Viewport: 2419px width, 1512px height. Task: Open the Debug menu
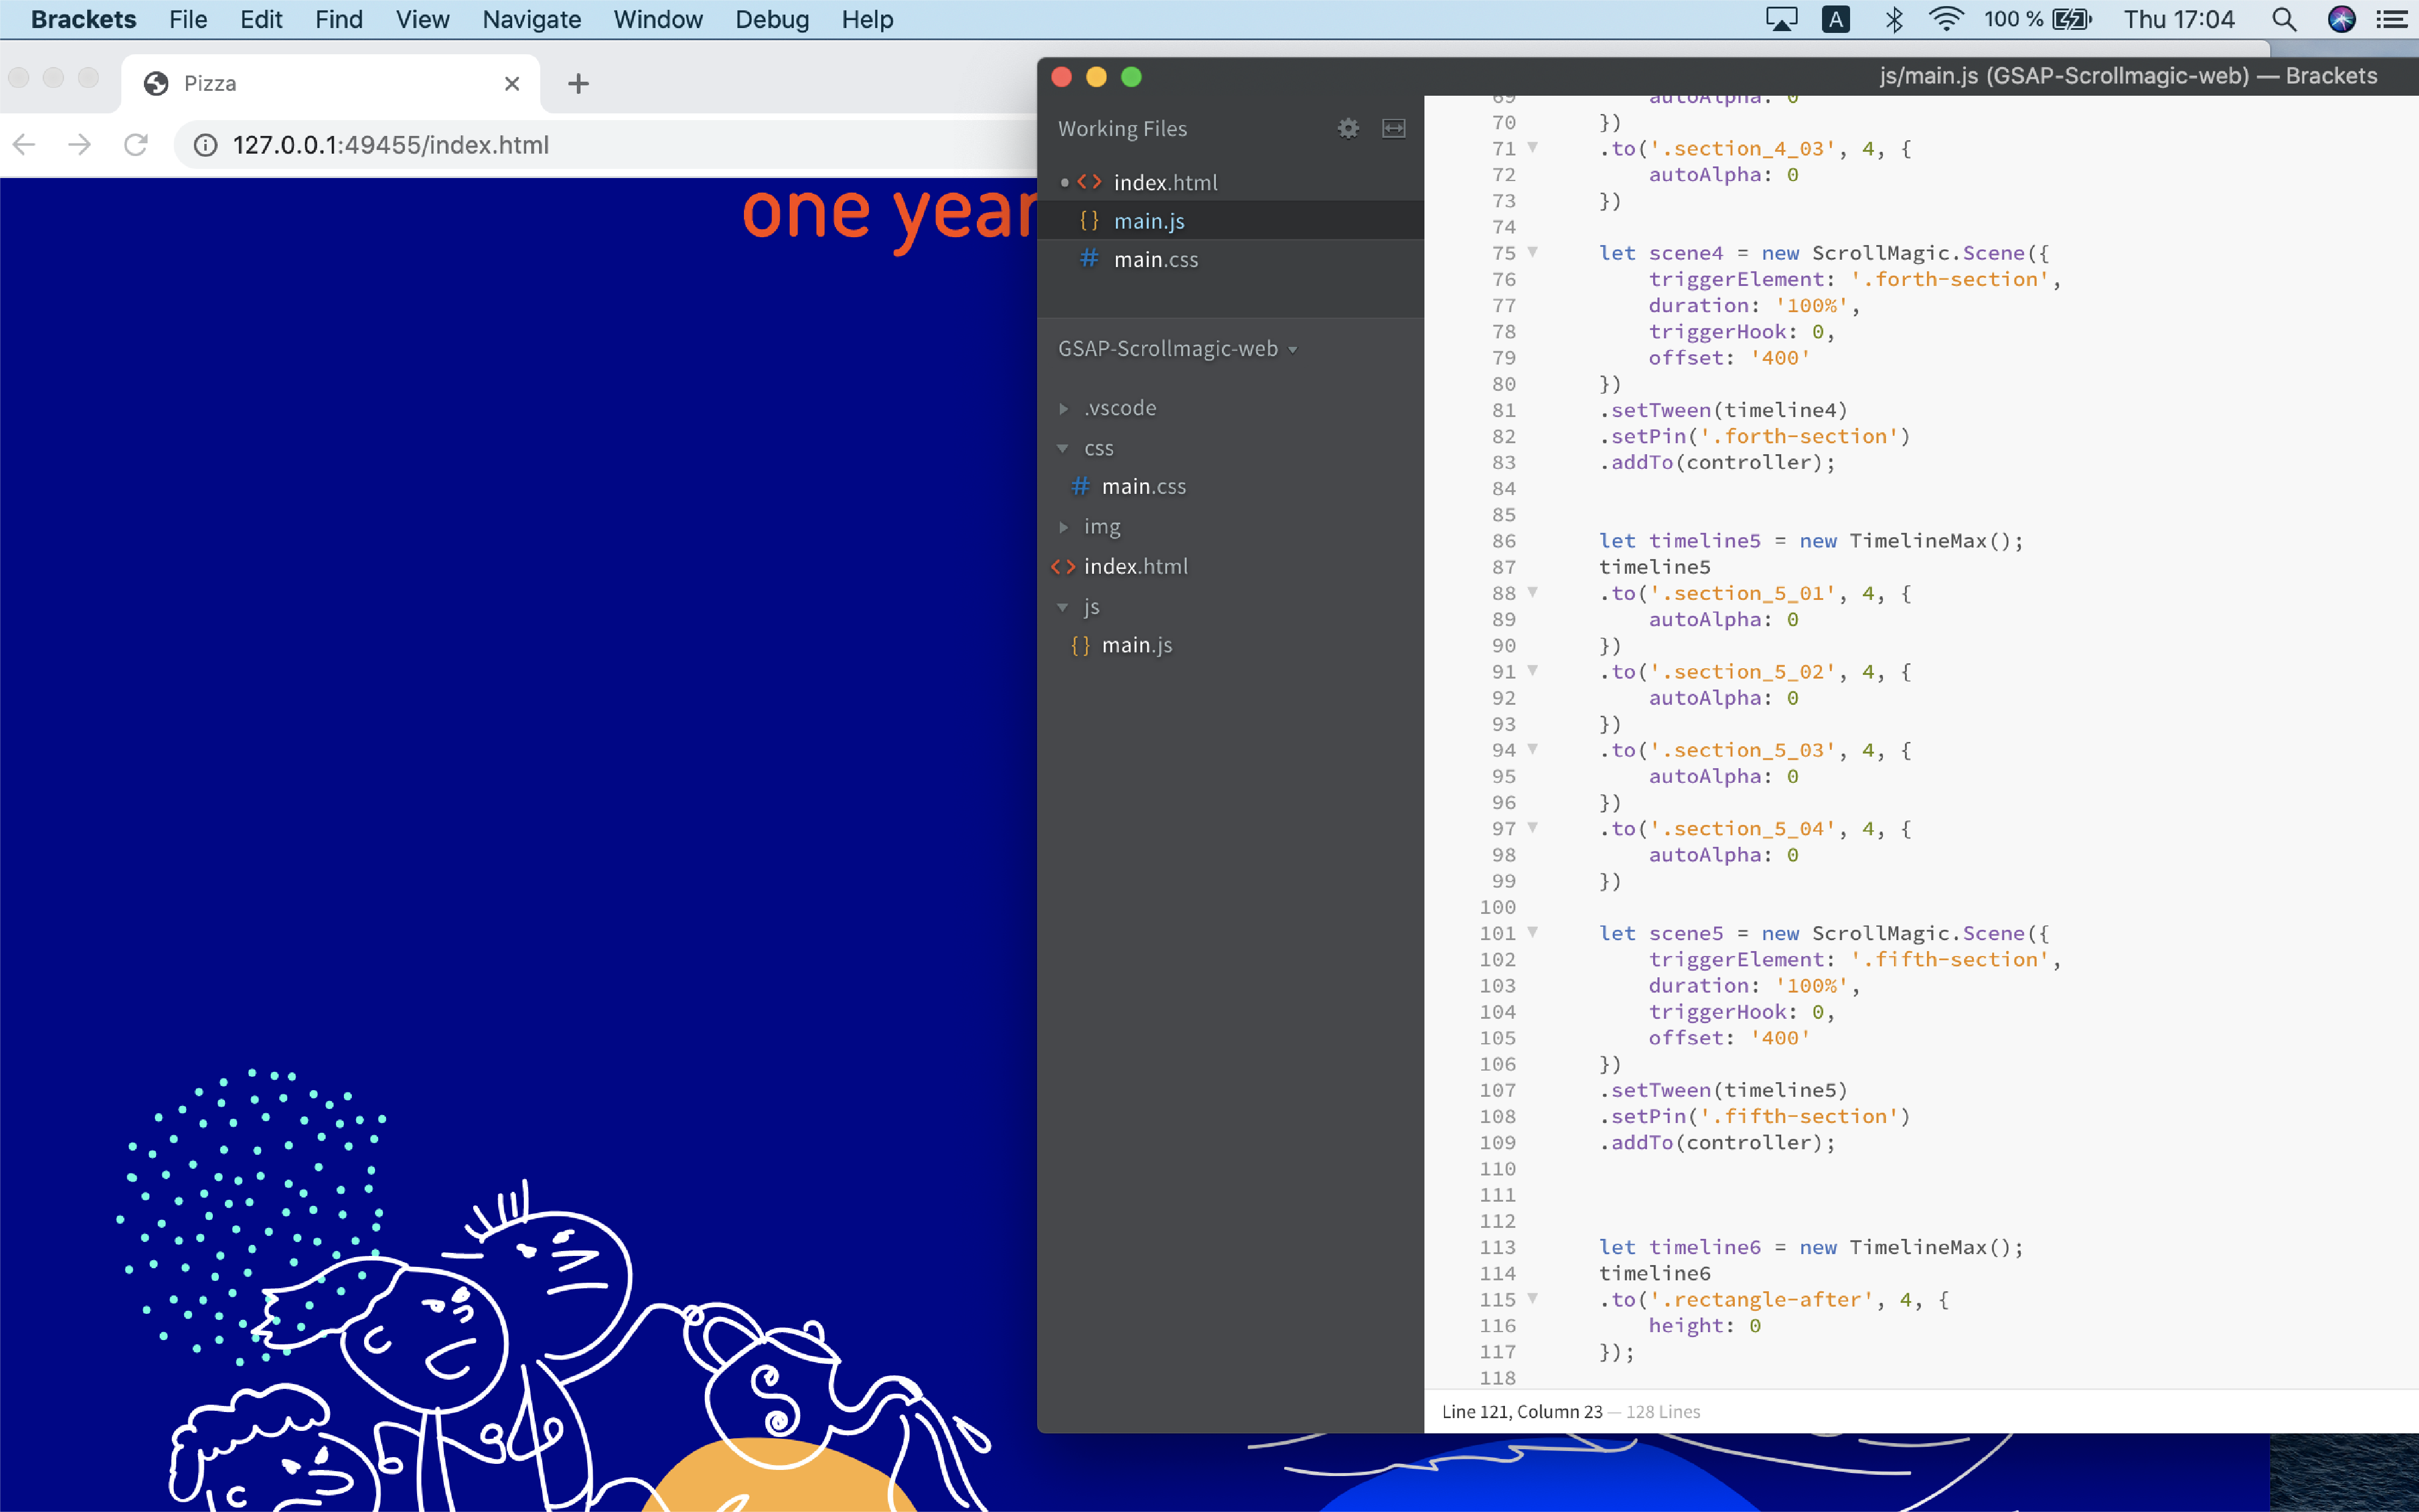(x=771, y=20)
